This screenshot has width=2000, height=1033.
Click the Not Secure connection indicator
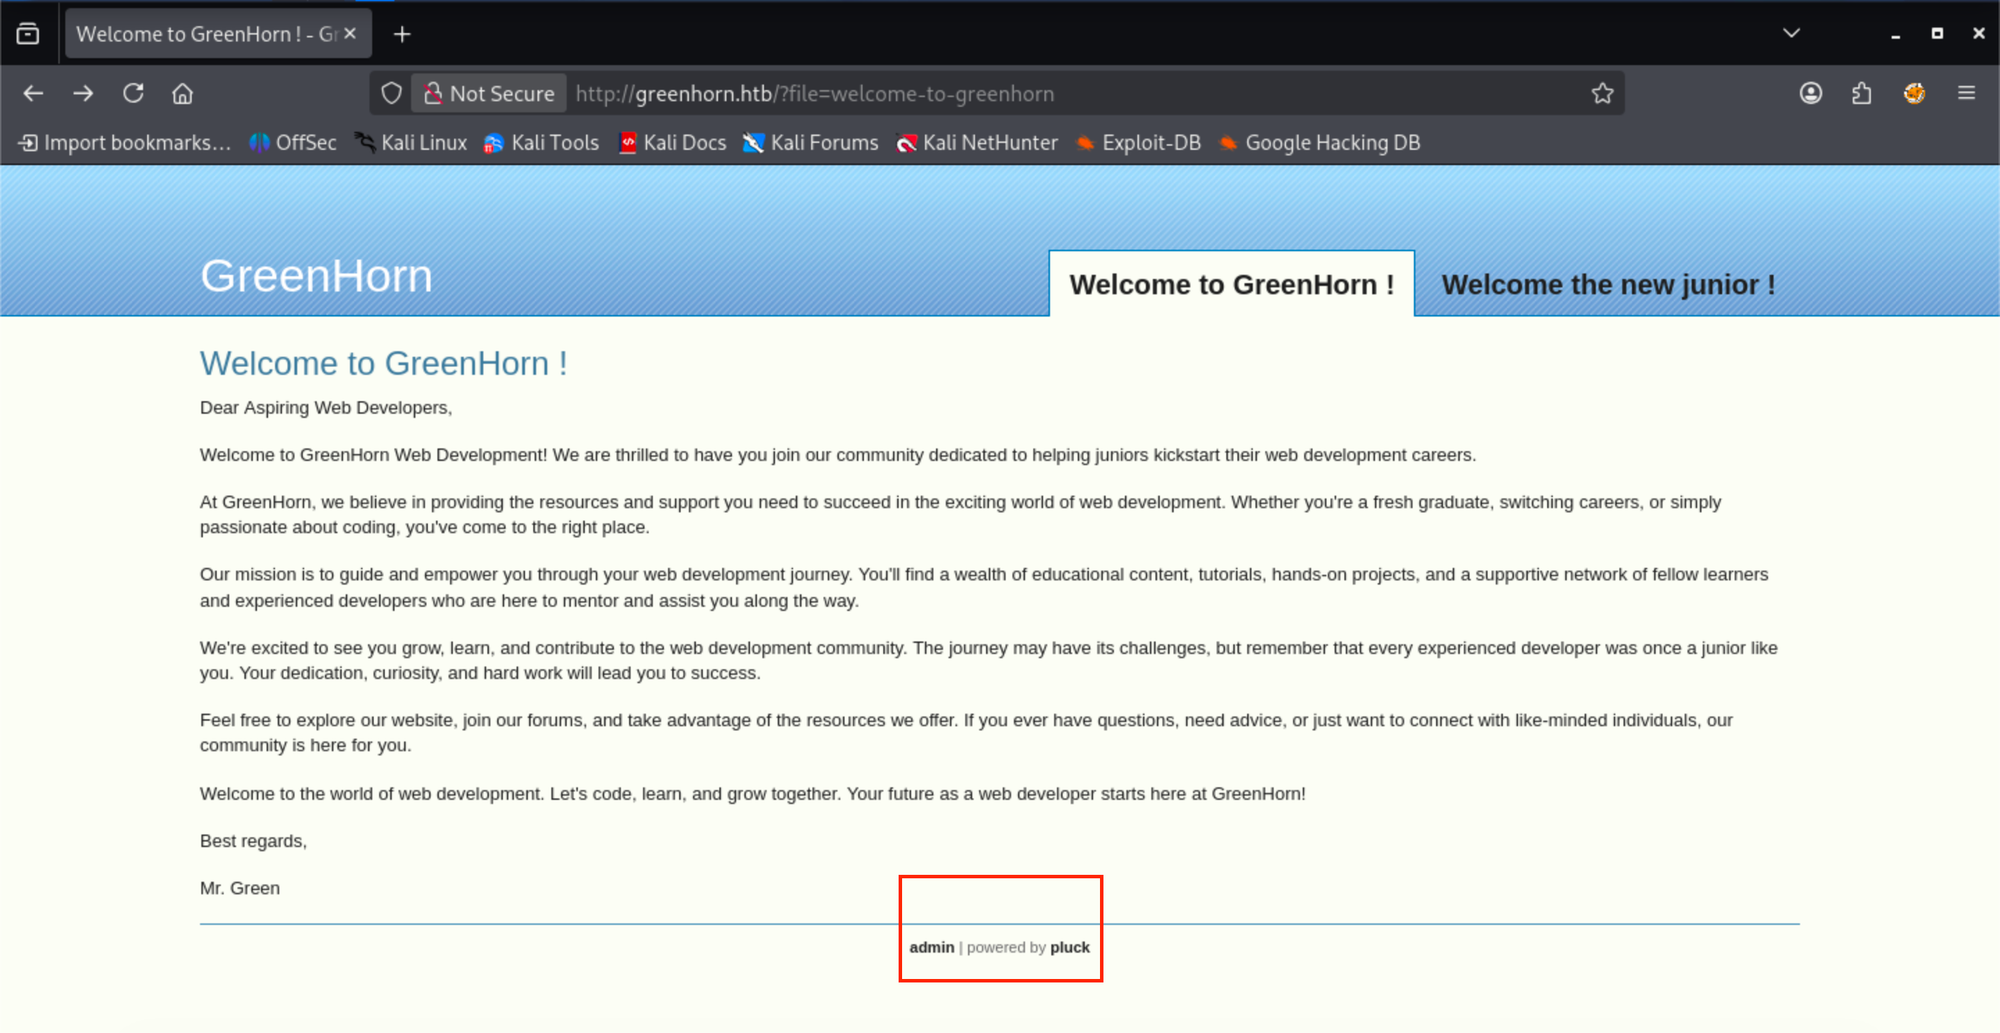pyautogui.click(x=489, y=93)
